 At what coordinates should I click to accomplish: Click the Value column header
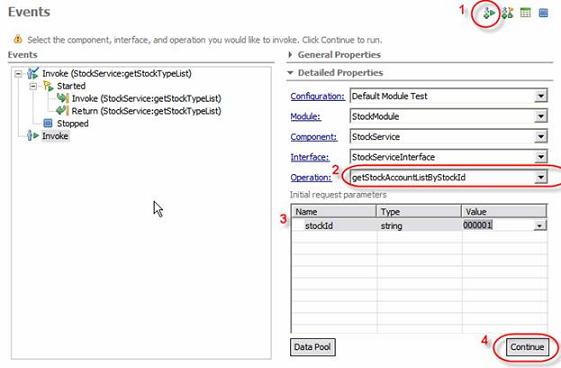click(x=504, y=211)
